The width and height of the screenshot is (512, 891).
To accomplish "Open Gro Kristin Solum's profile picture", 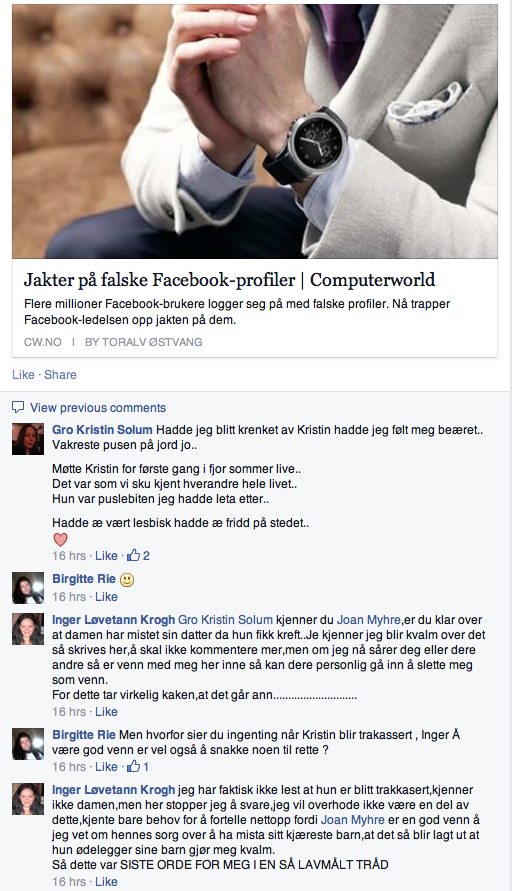I will click(28, 439).
